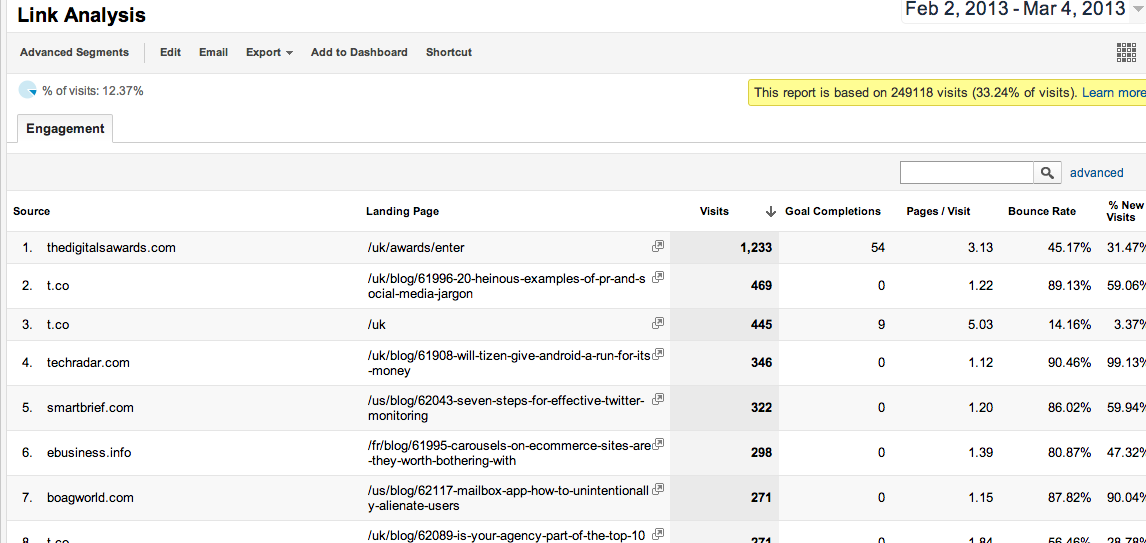
Task: Open the mailbox-app blog page external icon
Action: [x=657, y=489]
